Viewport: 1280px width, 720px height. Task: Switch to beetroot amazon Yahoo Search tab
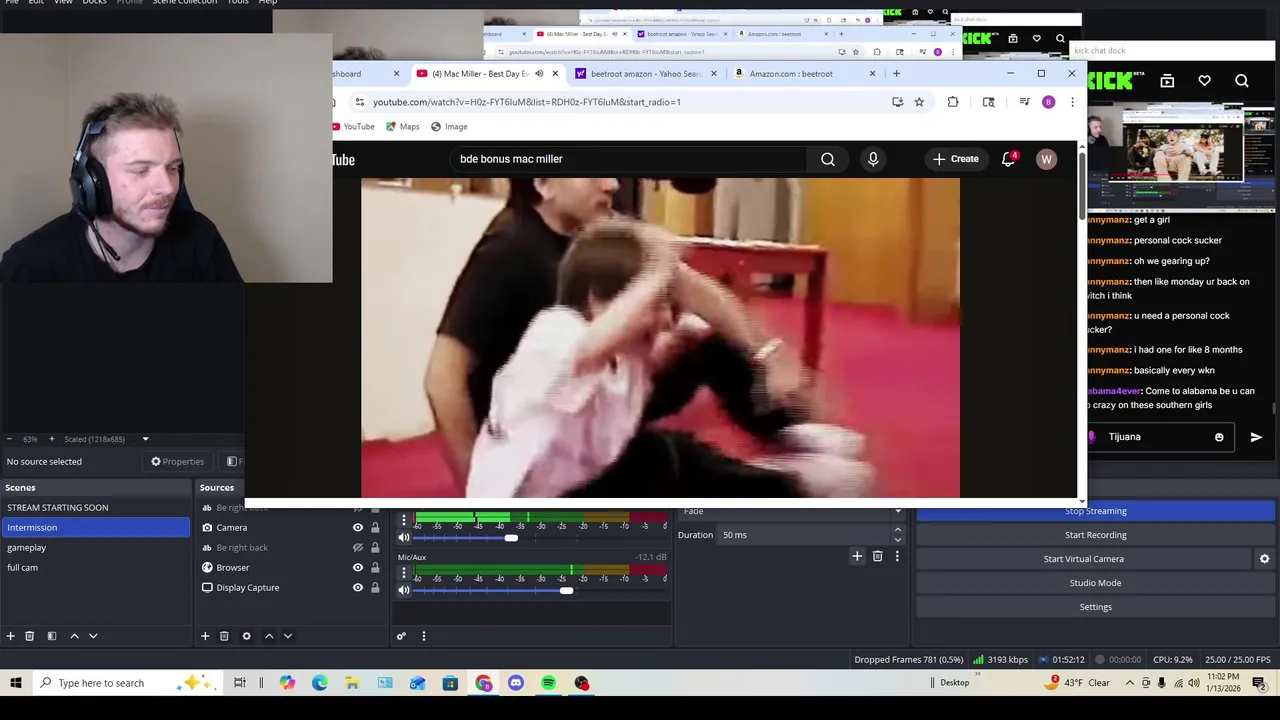(x=644, y=74)
